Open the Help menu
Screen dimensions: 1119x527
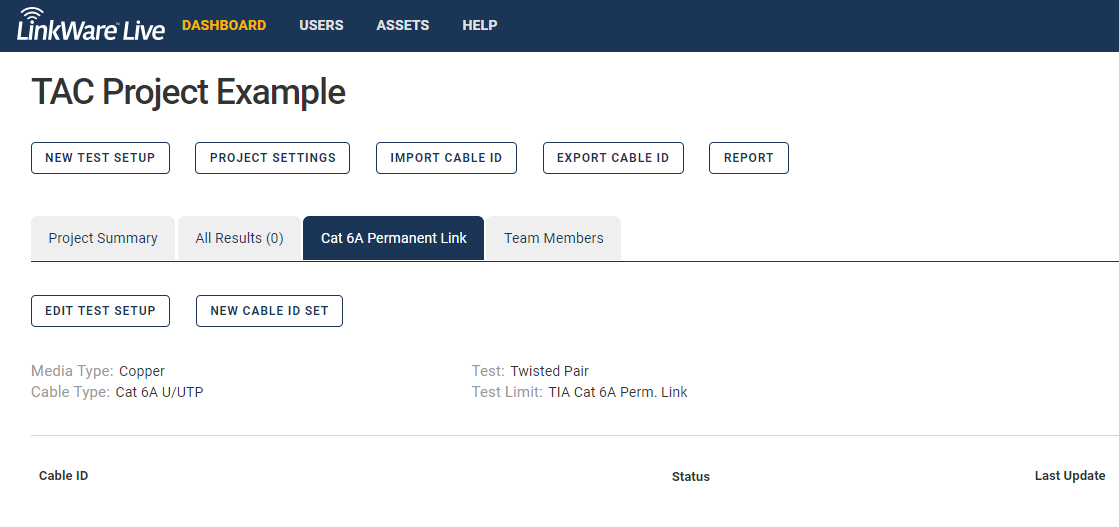(480, 25)
